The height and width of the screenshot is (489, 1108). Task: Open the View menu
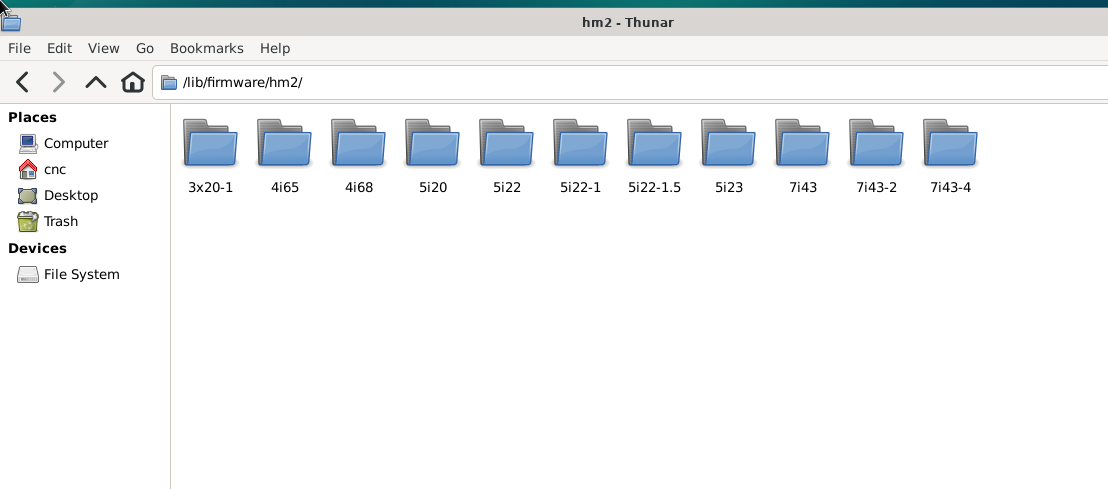103,48
